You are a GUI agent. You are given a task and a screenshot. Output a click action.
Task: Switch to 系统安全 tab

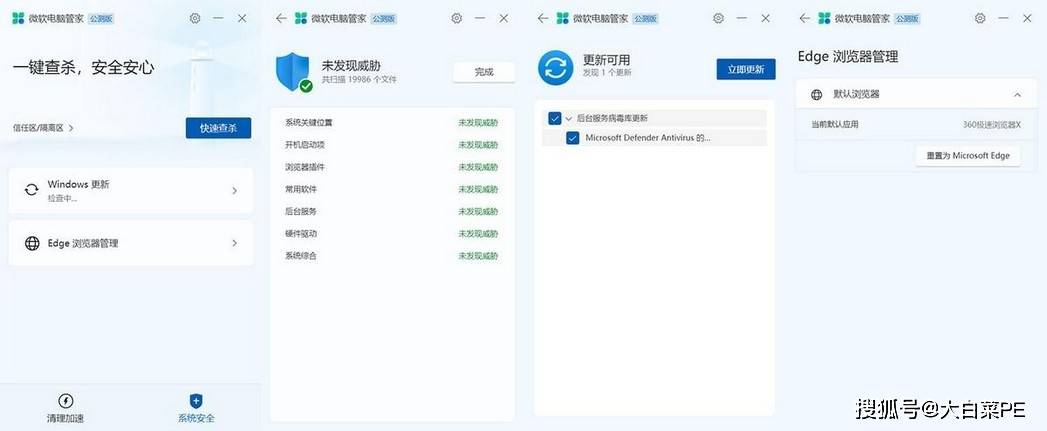pos(196,408)
